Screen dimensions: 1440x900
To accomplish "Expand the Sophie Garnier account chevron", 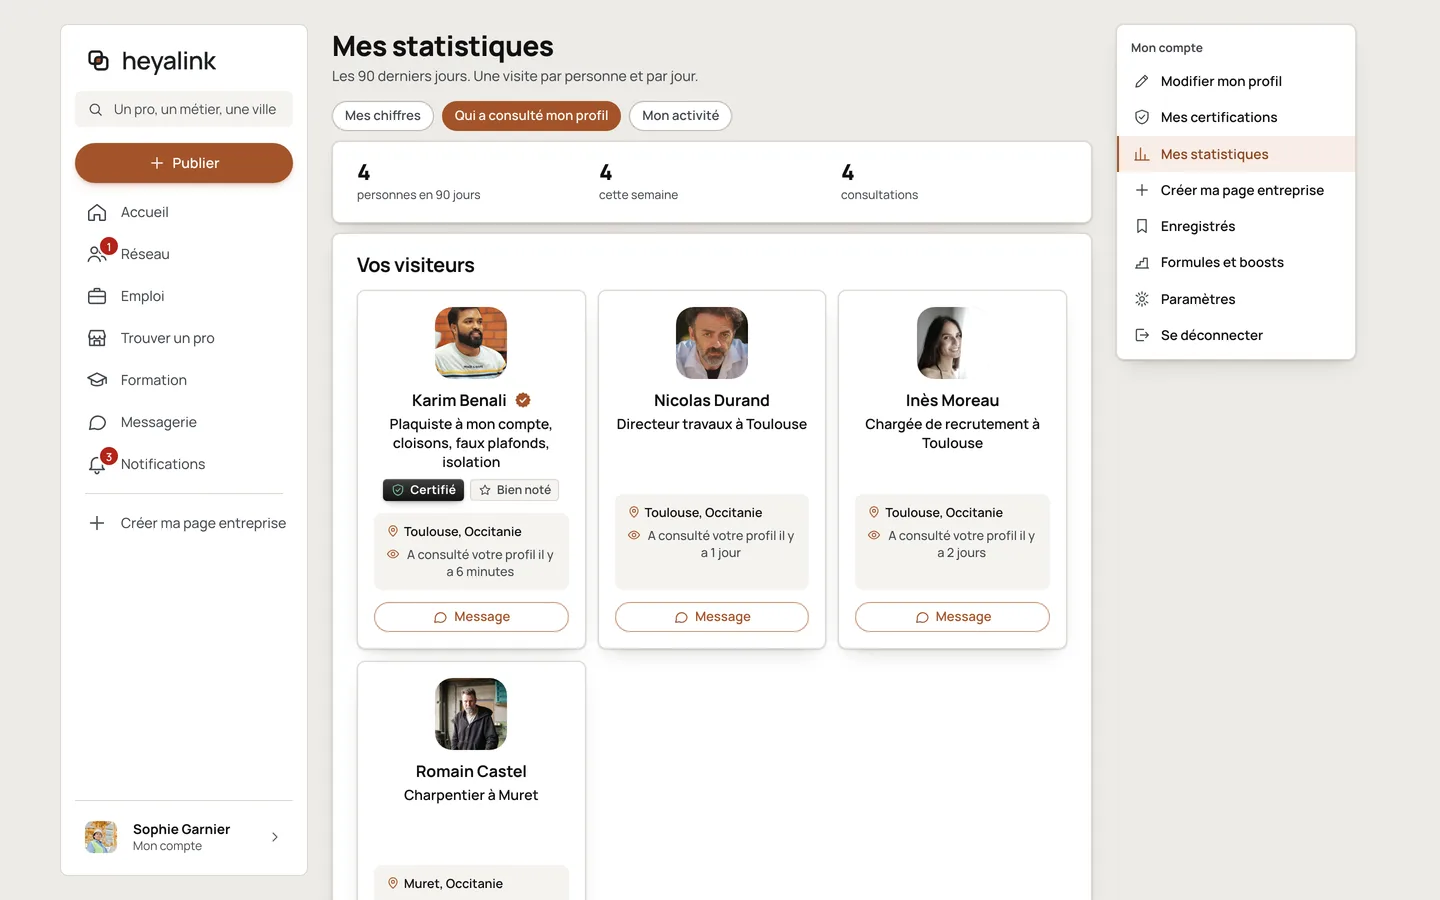I will point(275,837).
